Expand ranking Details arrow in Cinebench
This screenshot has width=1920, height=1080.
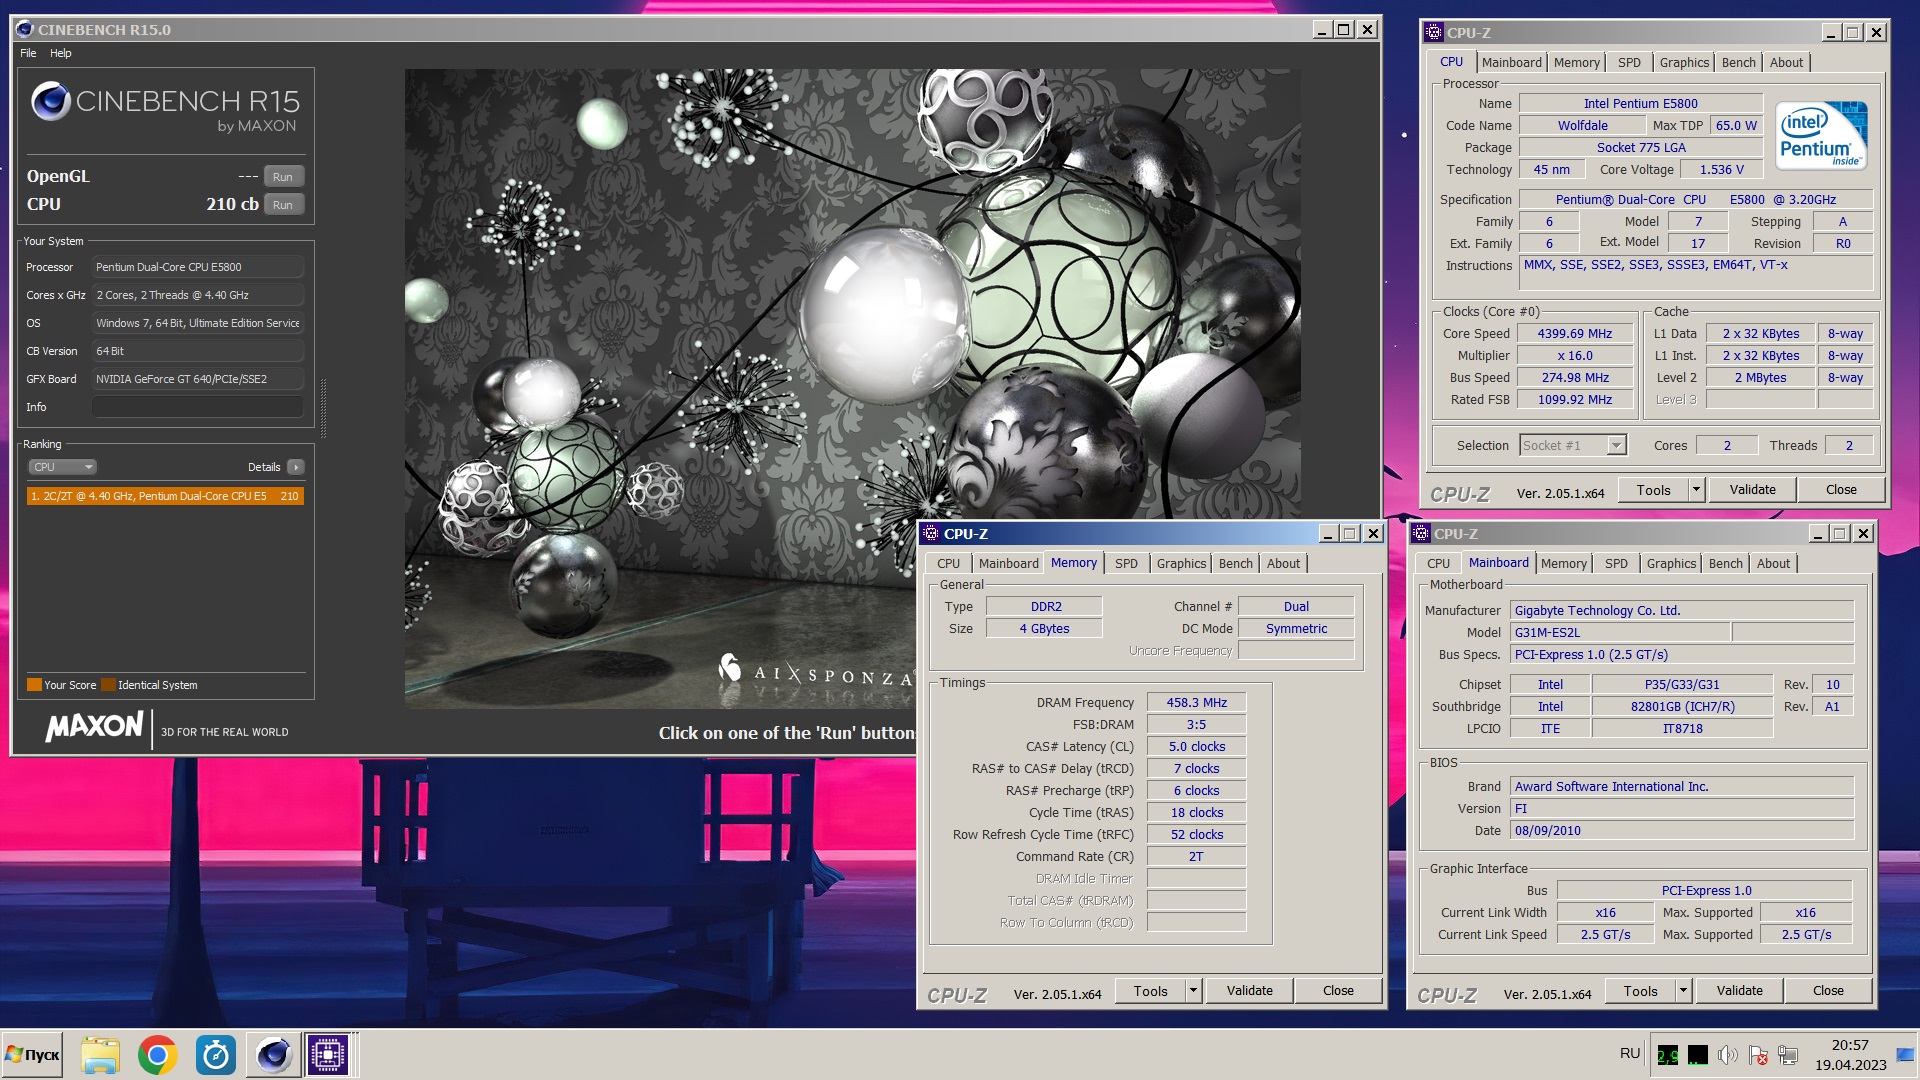click(296, 467)
